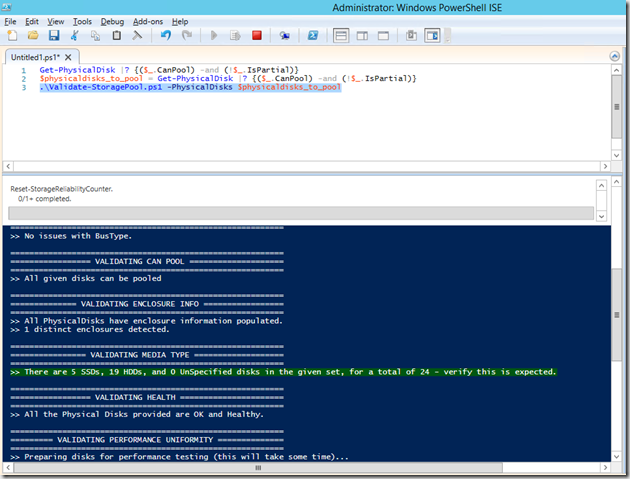
Task: Paste from clipboard icon
Action: (x=117, y=36)
